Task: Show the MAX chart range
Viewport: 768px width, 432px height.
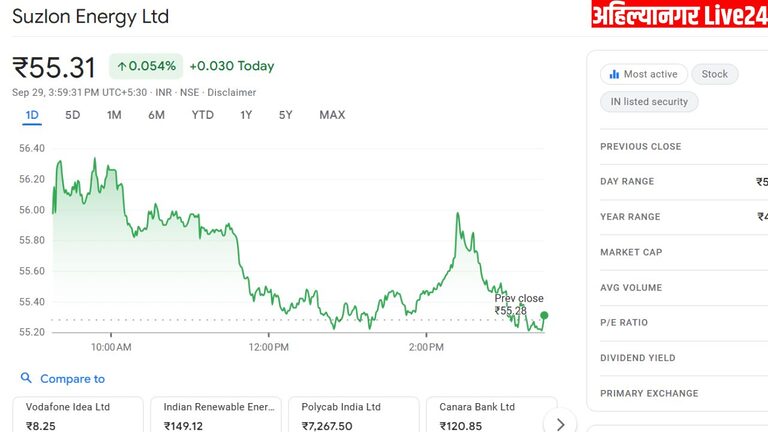Action: coord(332,115)
